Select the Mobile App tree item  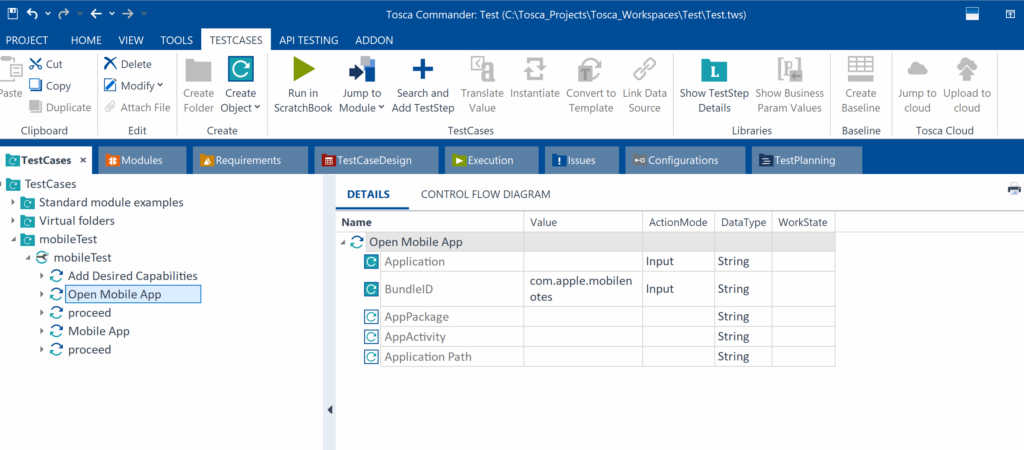click(x=99, y=331)
